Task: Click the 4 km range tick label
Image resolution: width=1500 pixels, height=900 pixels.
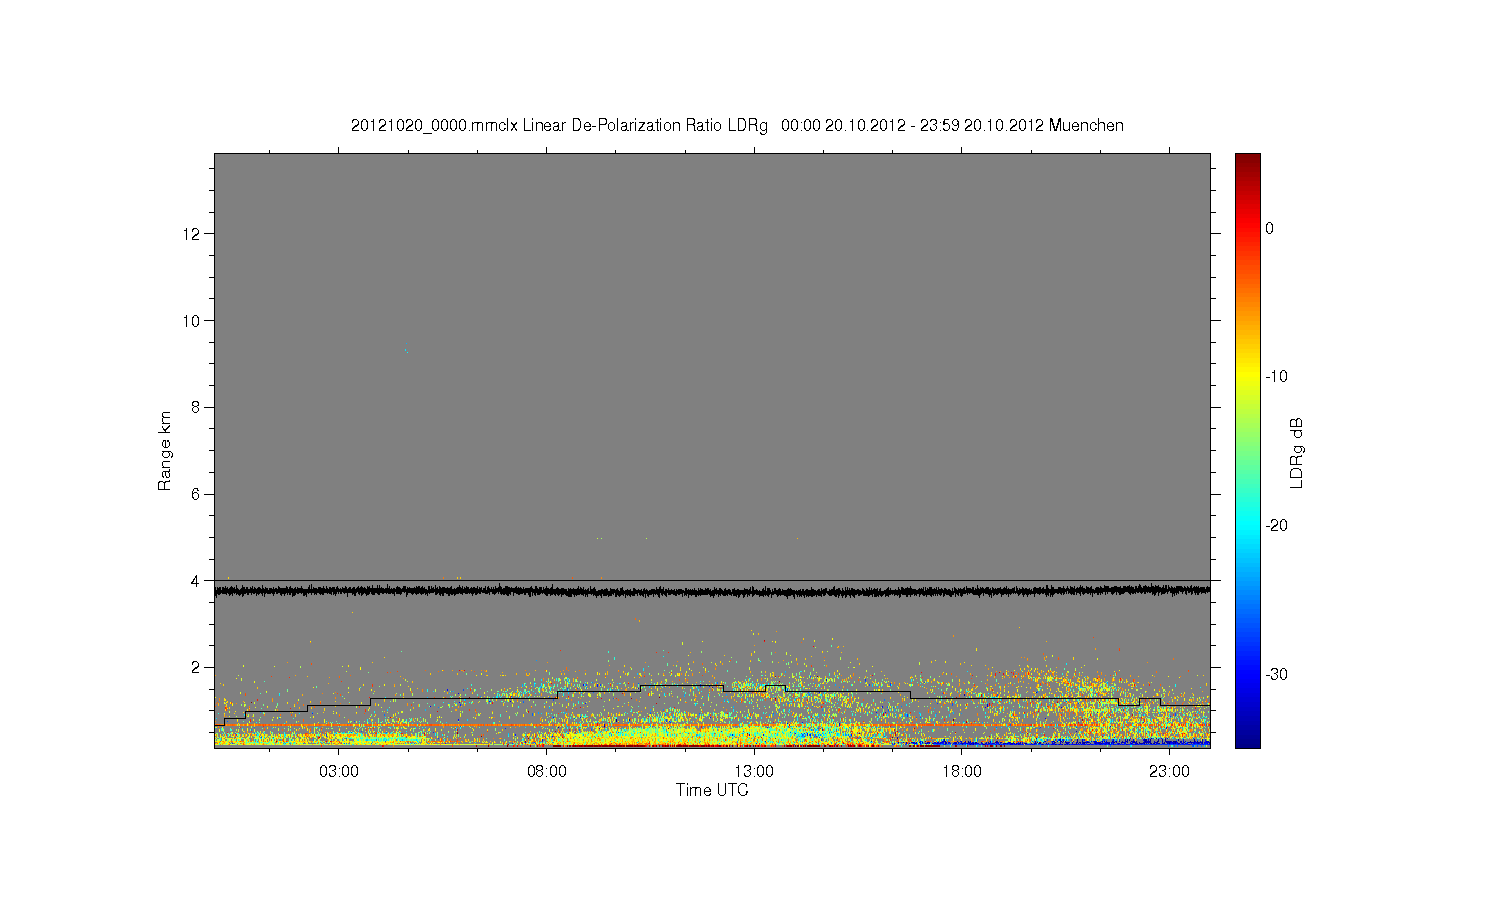Action: pyautogui.click(x=197, y=580)
